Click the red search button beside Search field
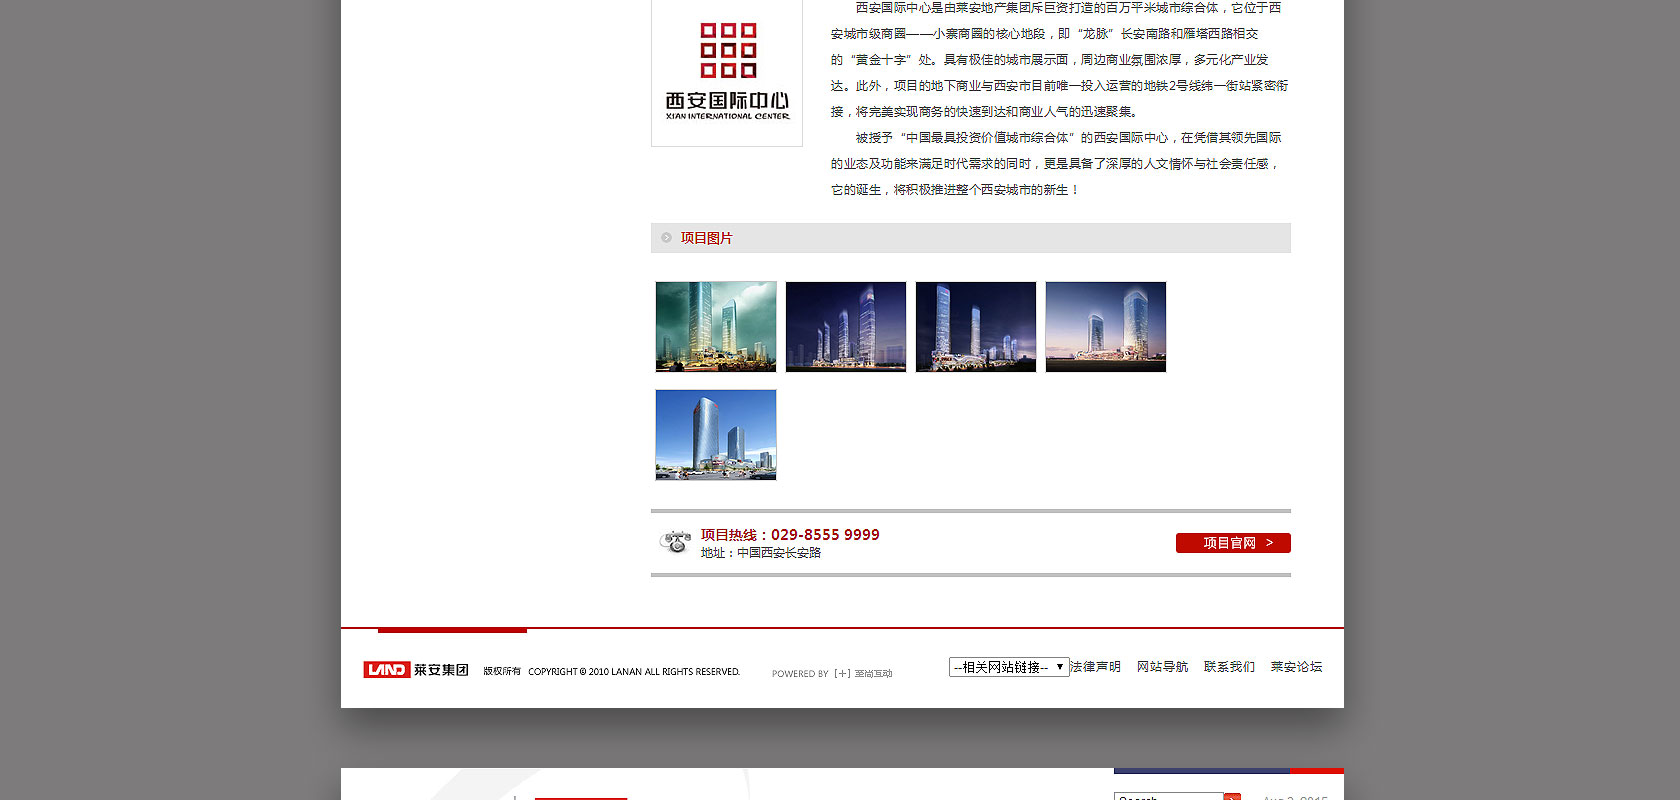The image size is (1680, 800). pyautogui.click(x=1232, y=796)
